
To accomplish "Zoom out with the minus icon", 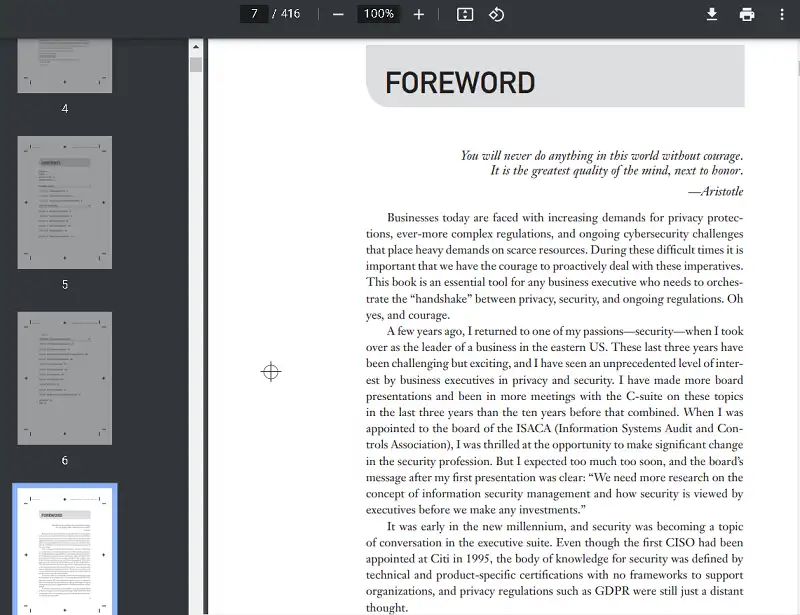I will (338, 14).
